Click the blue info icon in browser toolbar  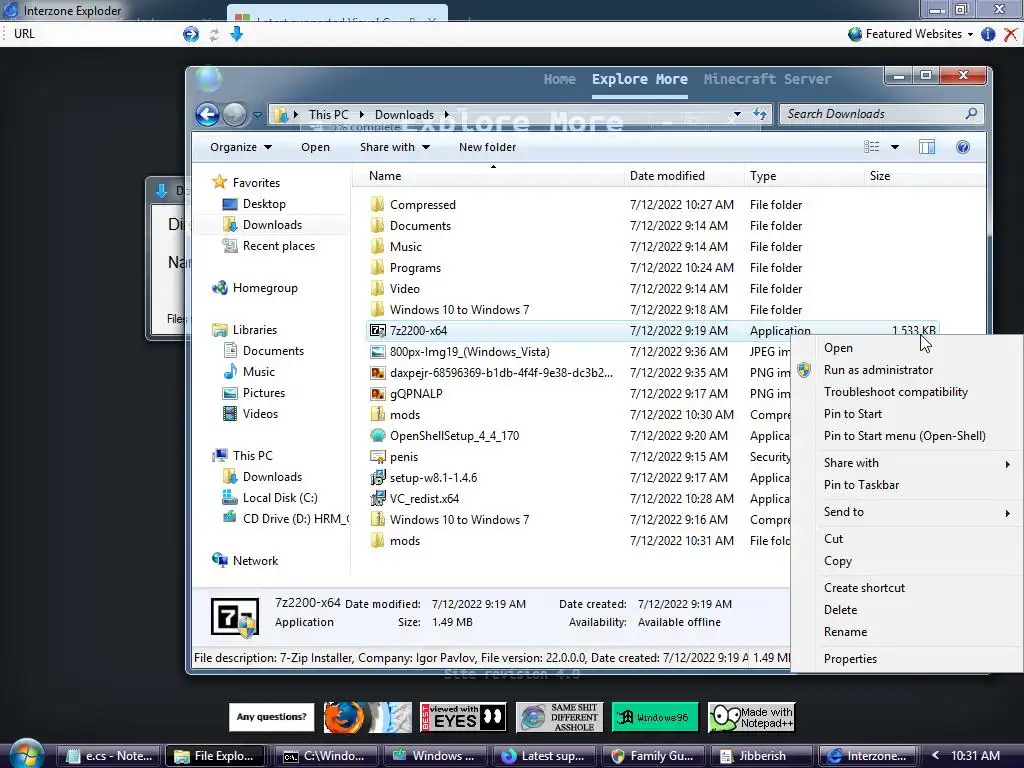click(x=988, y=34)
